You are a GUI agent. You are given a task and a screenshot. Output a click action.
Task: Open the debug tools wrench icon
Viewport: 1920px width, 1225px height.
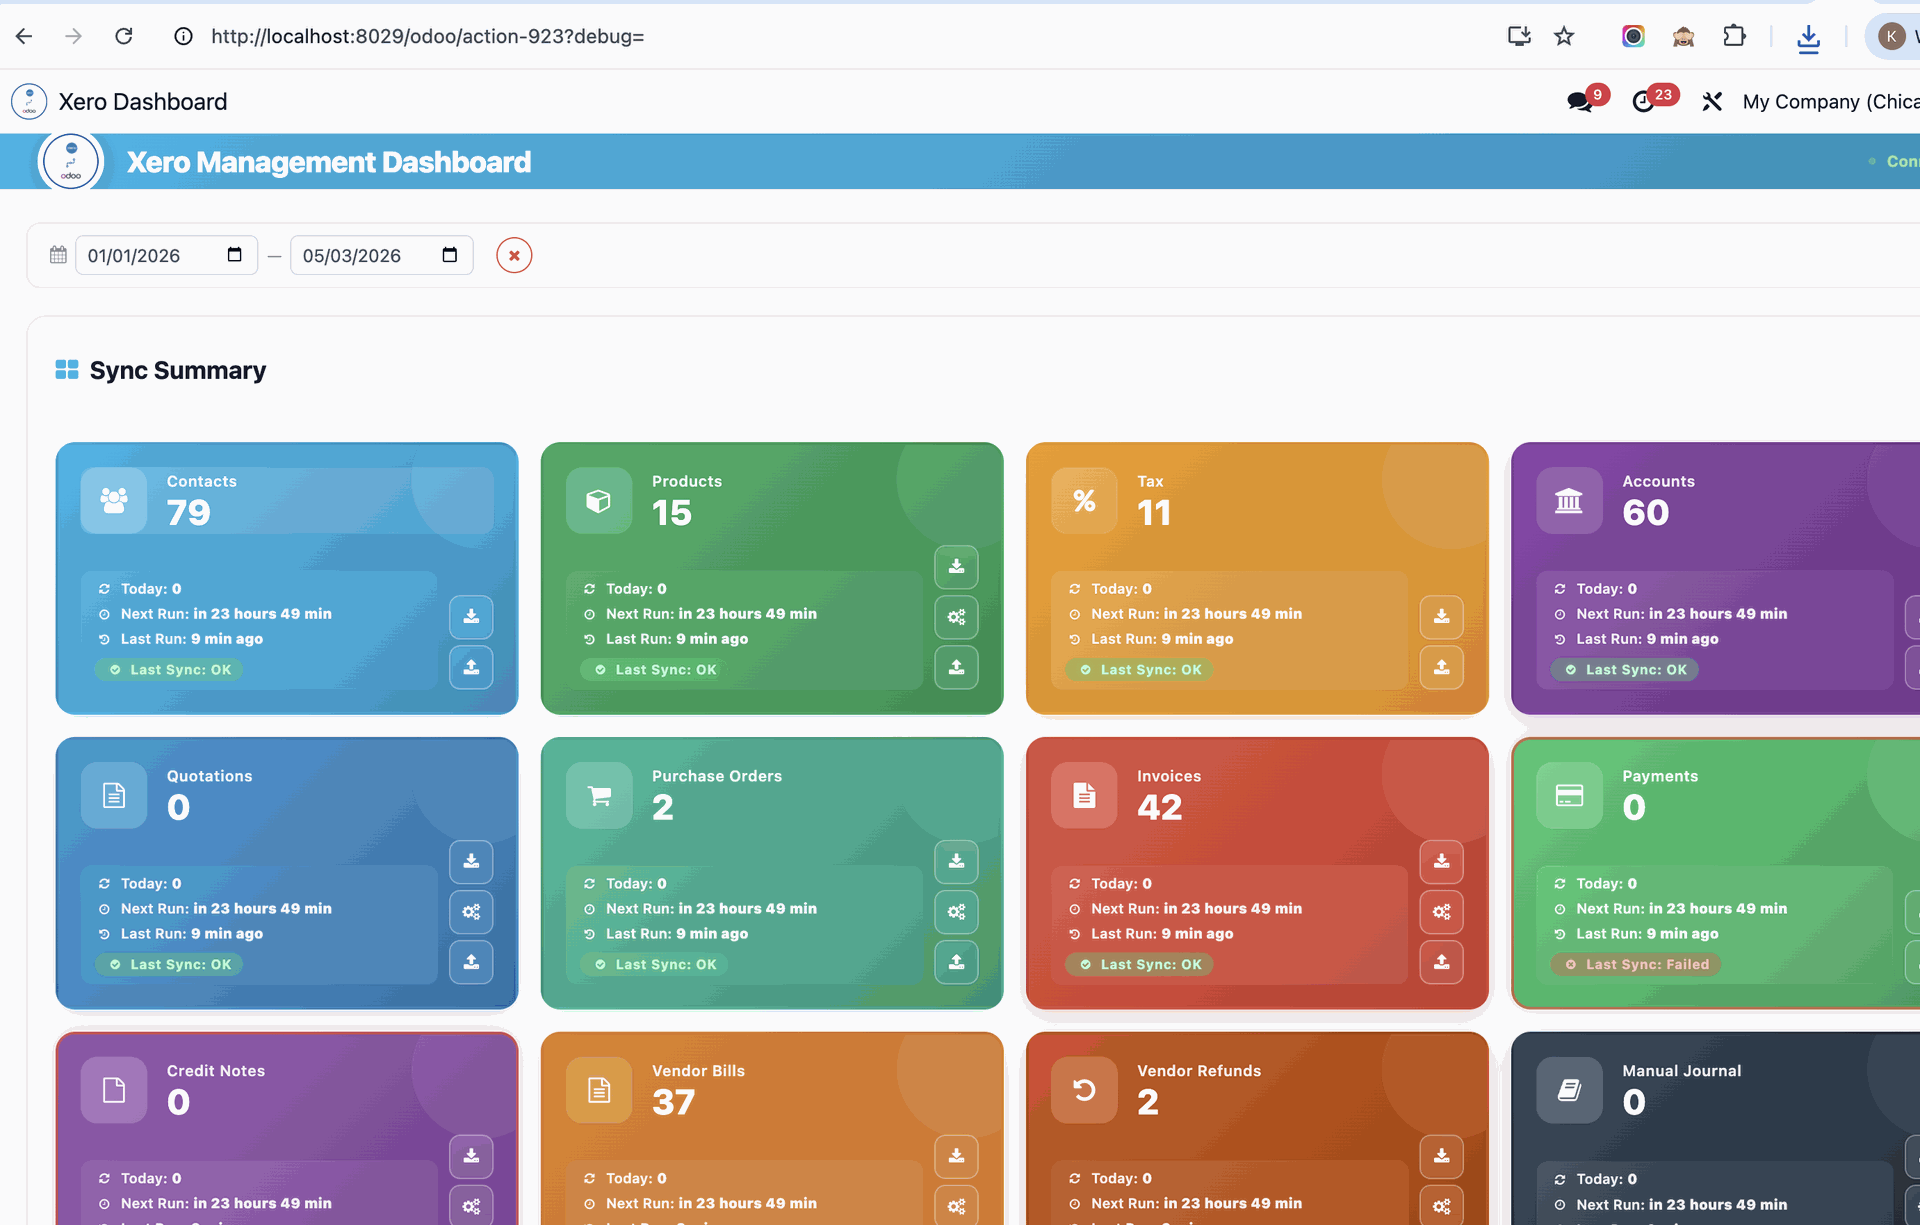coord(1712,102)
